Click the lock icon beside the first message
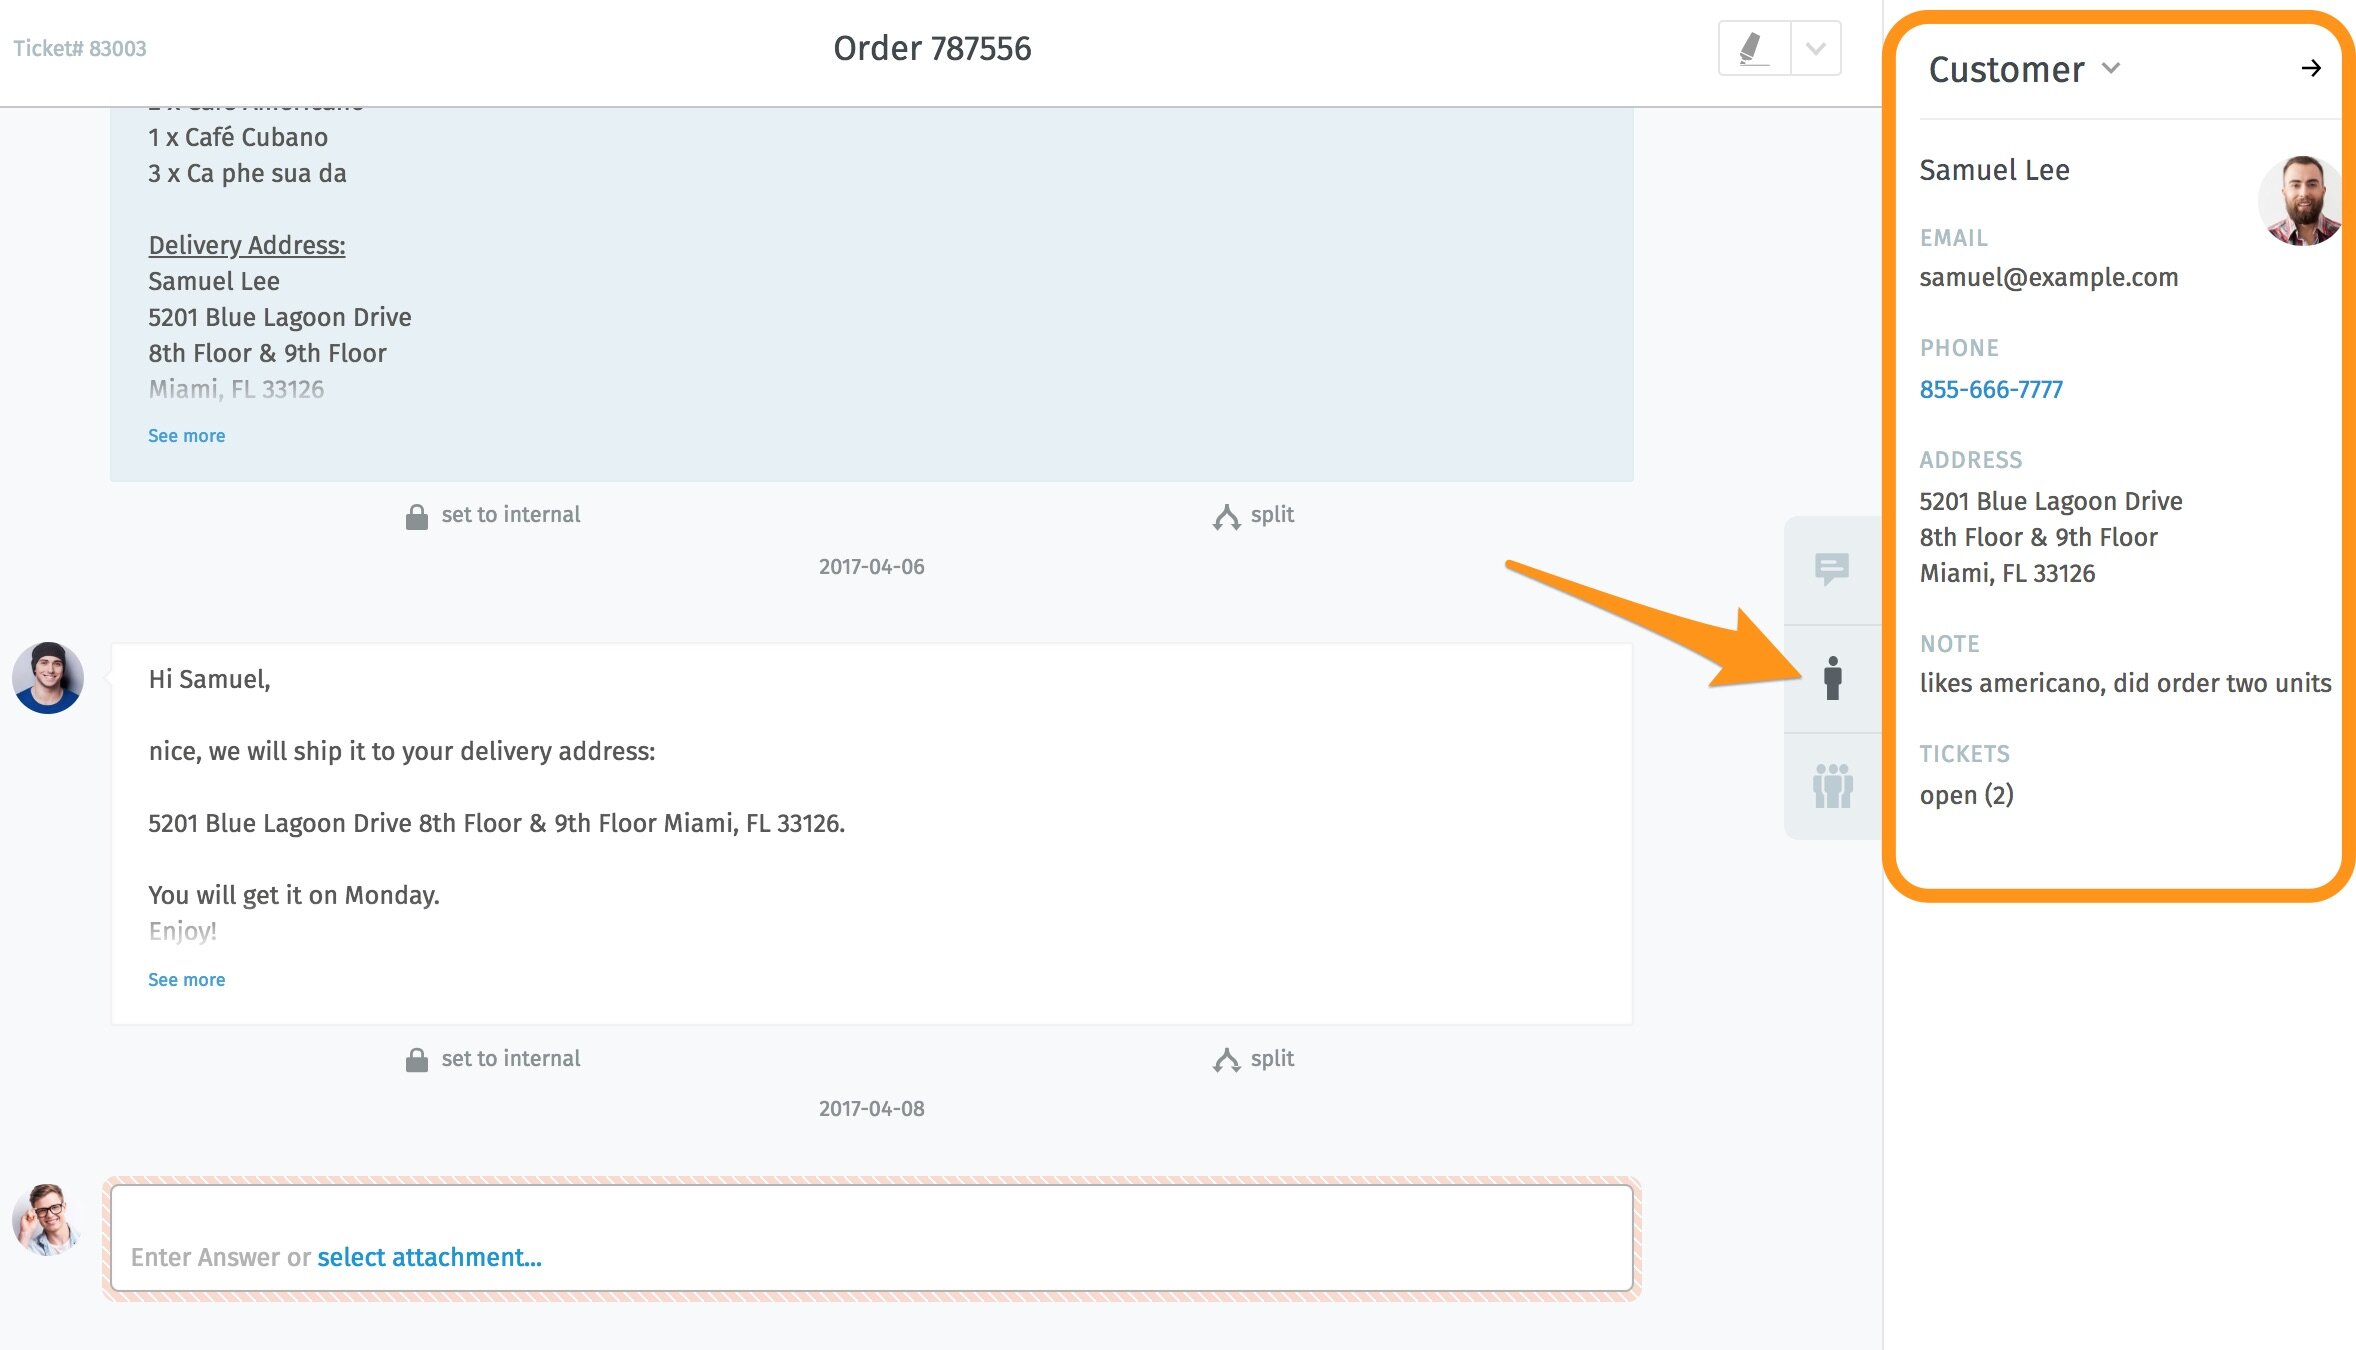This screenshot has width=2356, height=1350. pos(417,514)
